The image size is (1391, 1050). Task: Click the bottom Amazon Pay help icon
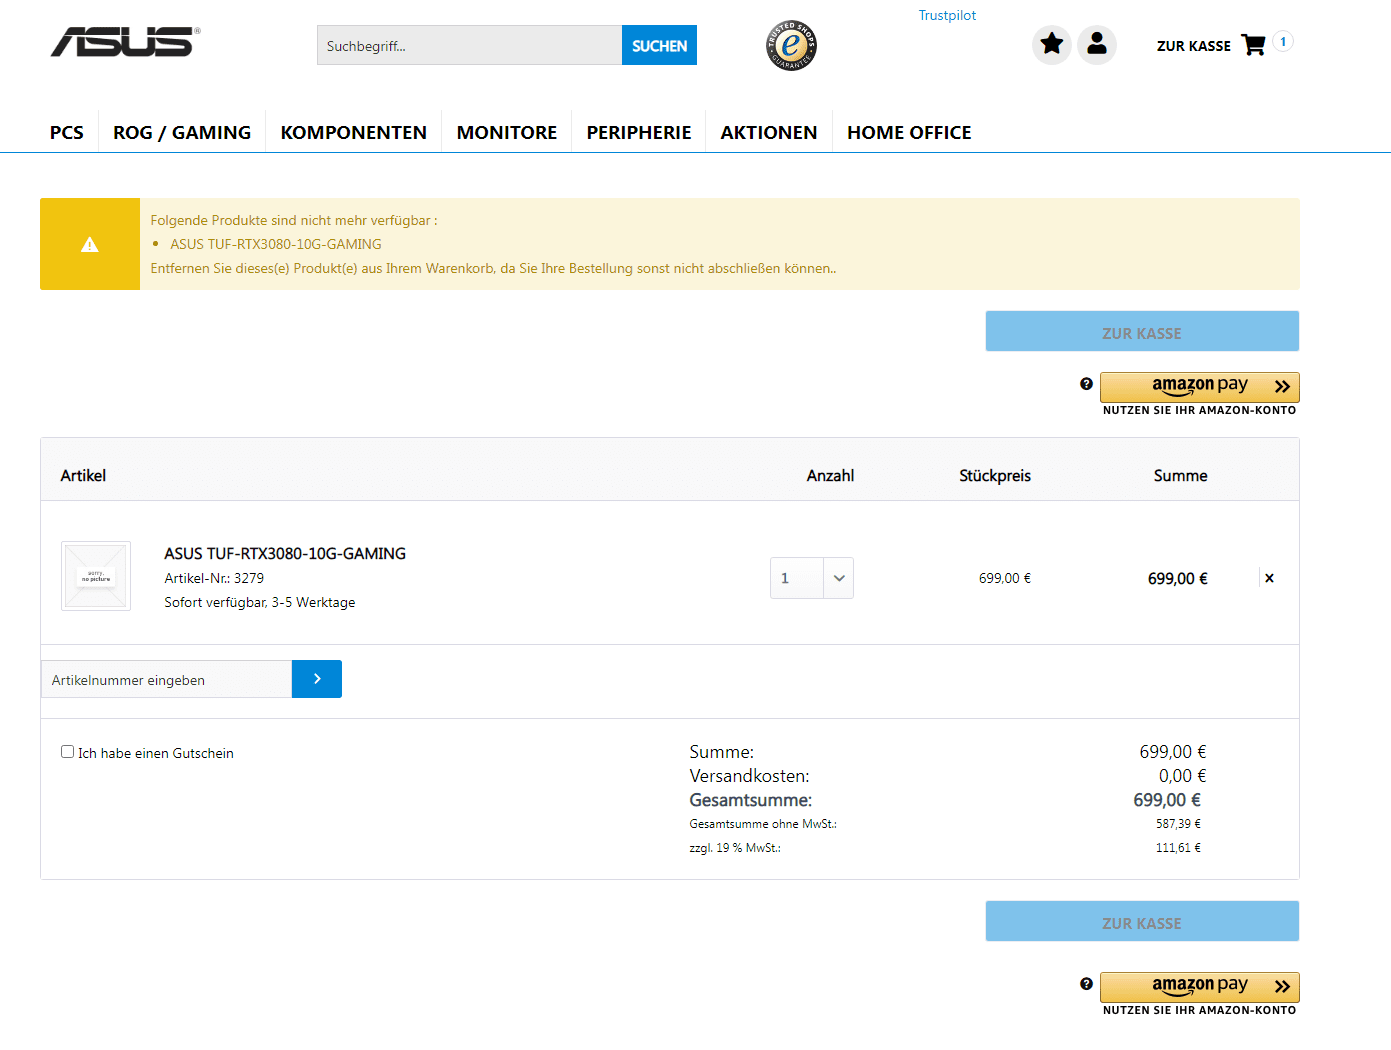click(1086, 984)
